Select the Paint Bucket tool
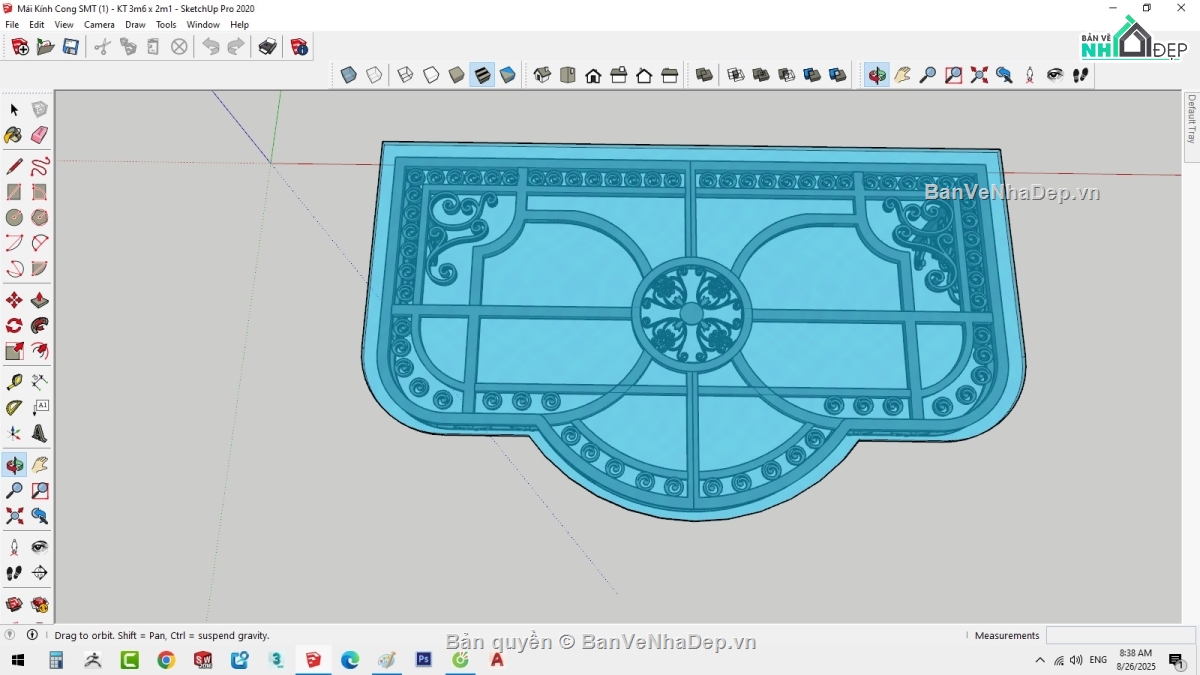Image resolution: width=1200 pixels, height=675 pixels. (14, 135)
